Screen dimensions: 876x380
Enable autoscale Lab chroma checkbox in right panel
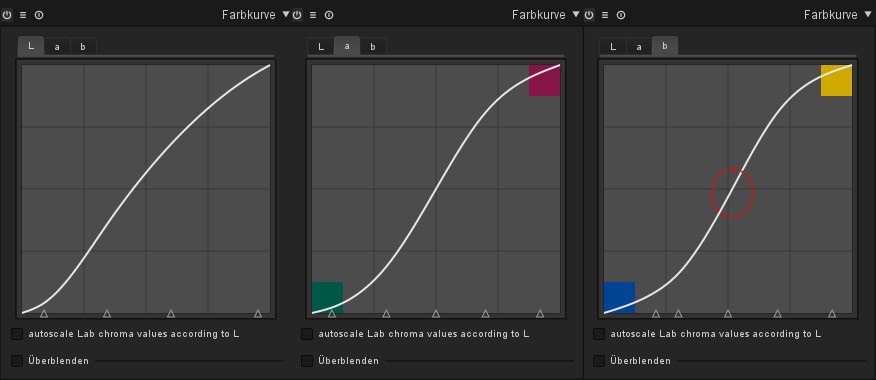599,334
